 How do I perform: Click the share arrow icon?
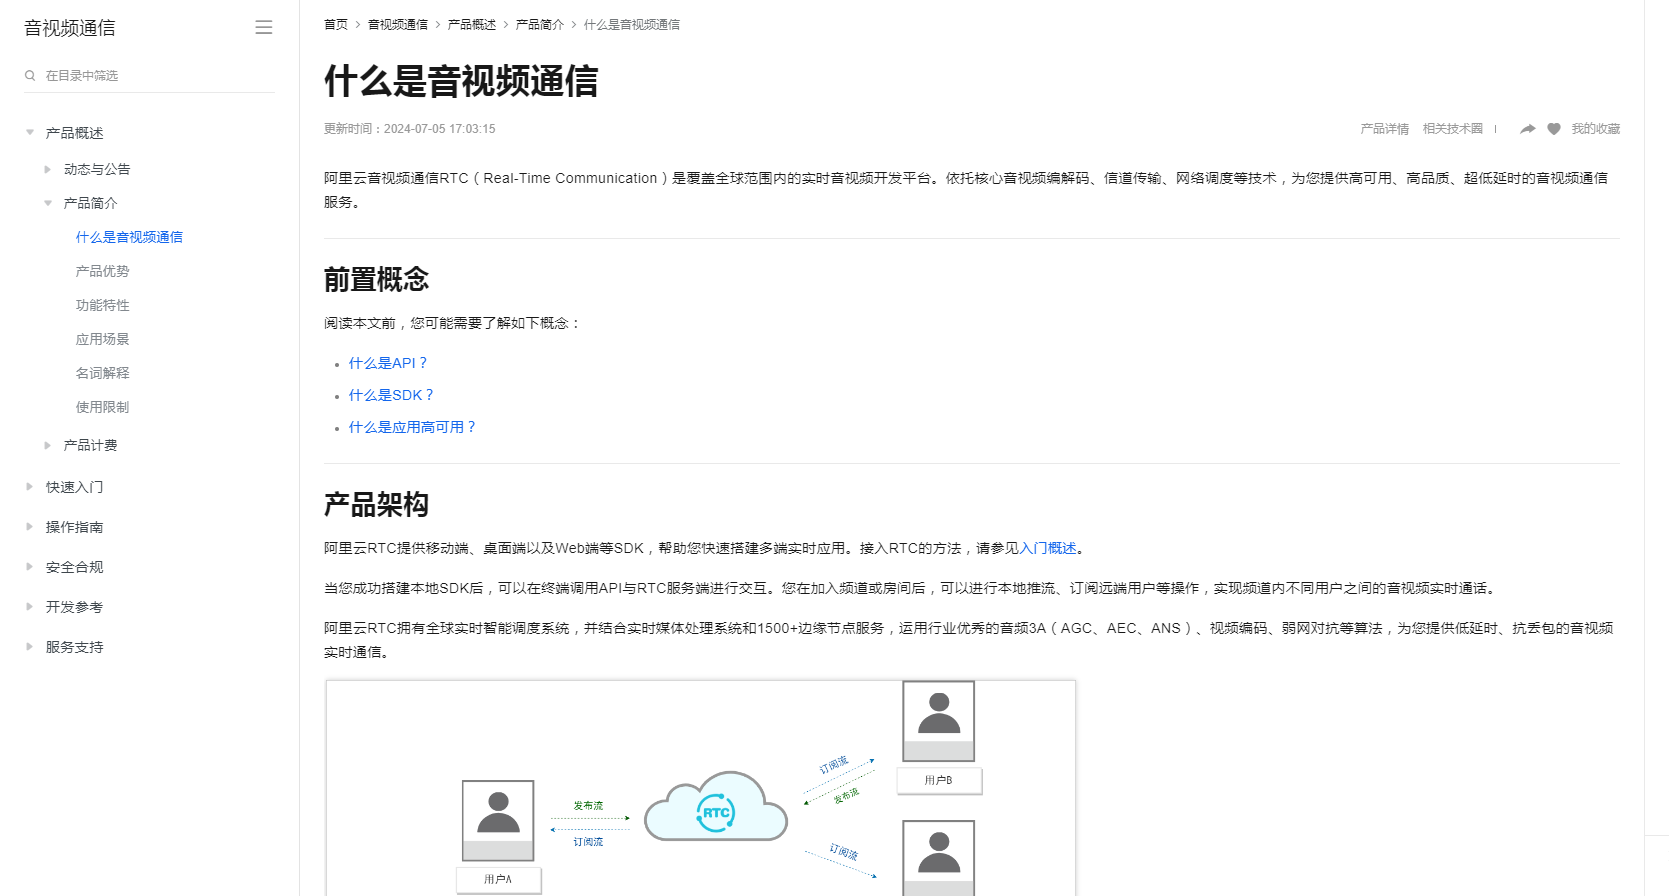click(1528, 129)
